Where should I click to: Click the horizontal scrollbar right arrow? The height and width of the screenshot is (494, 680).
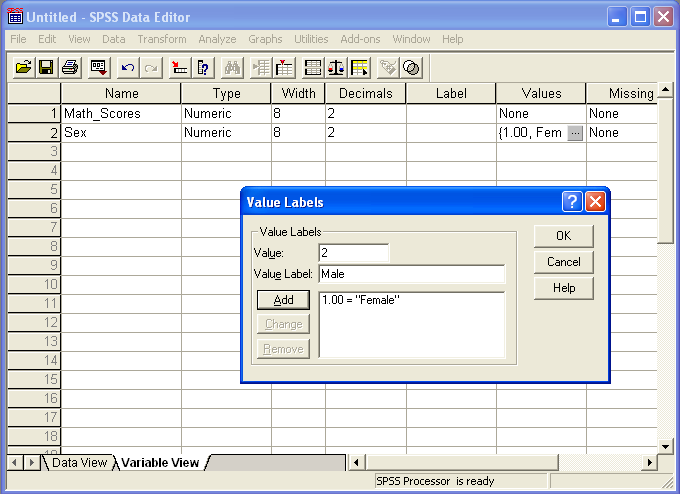[x=649, y=462]
